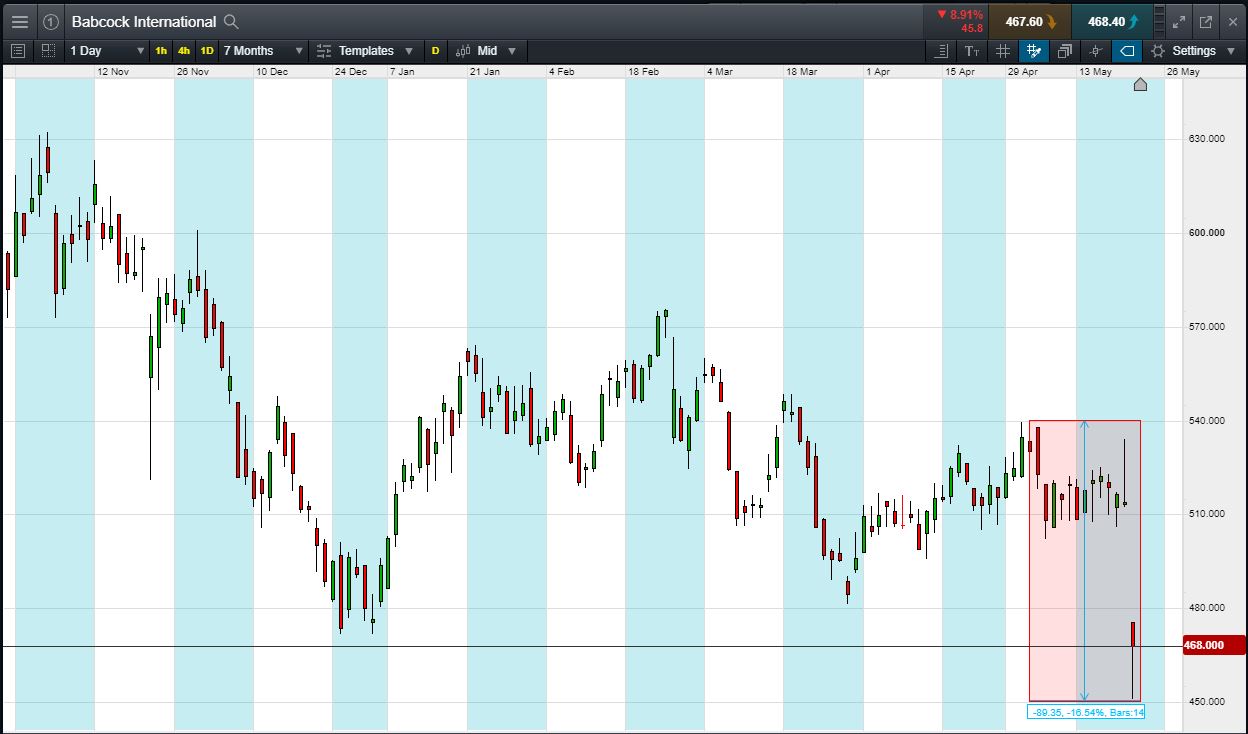Image resolution: width=1248 pixels, height=734 pixels.
Task: Open the Settings dropdown arrow
Action: 1229,51
